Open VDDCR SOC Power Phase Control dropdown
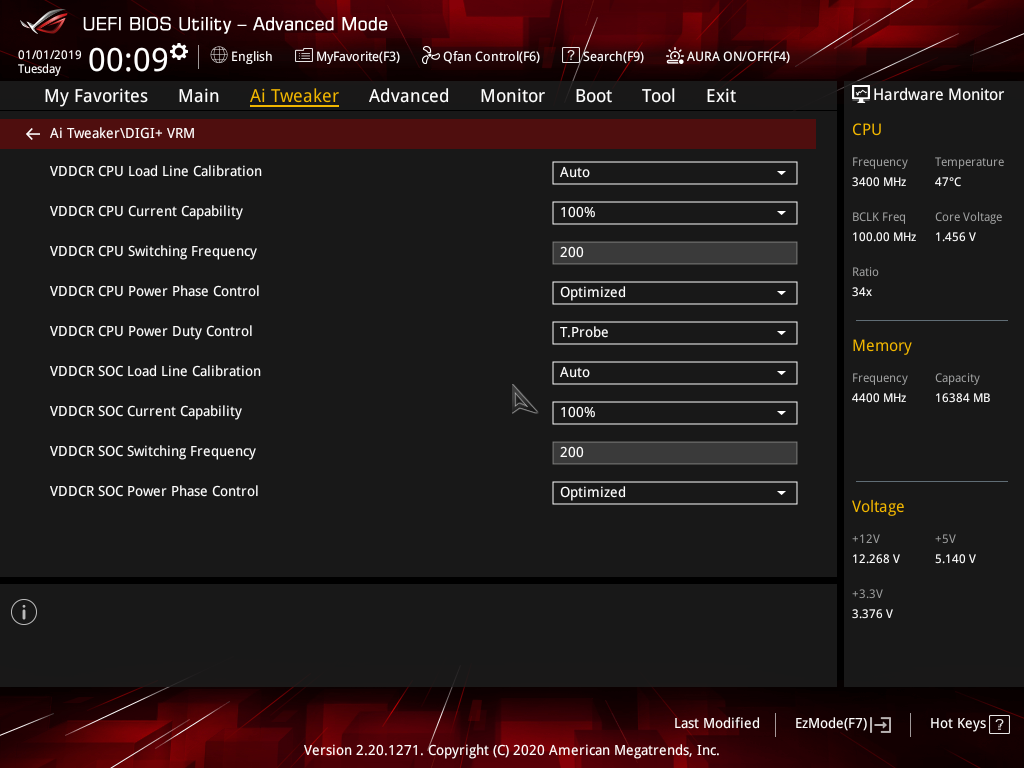1024x768 pixels. [x=675, y=493]
